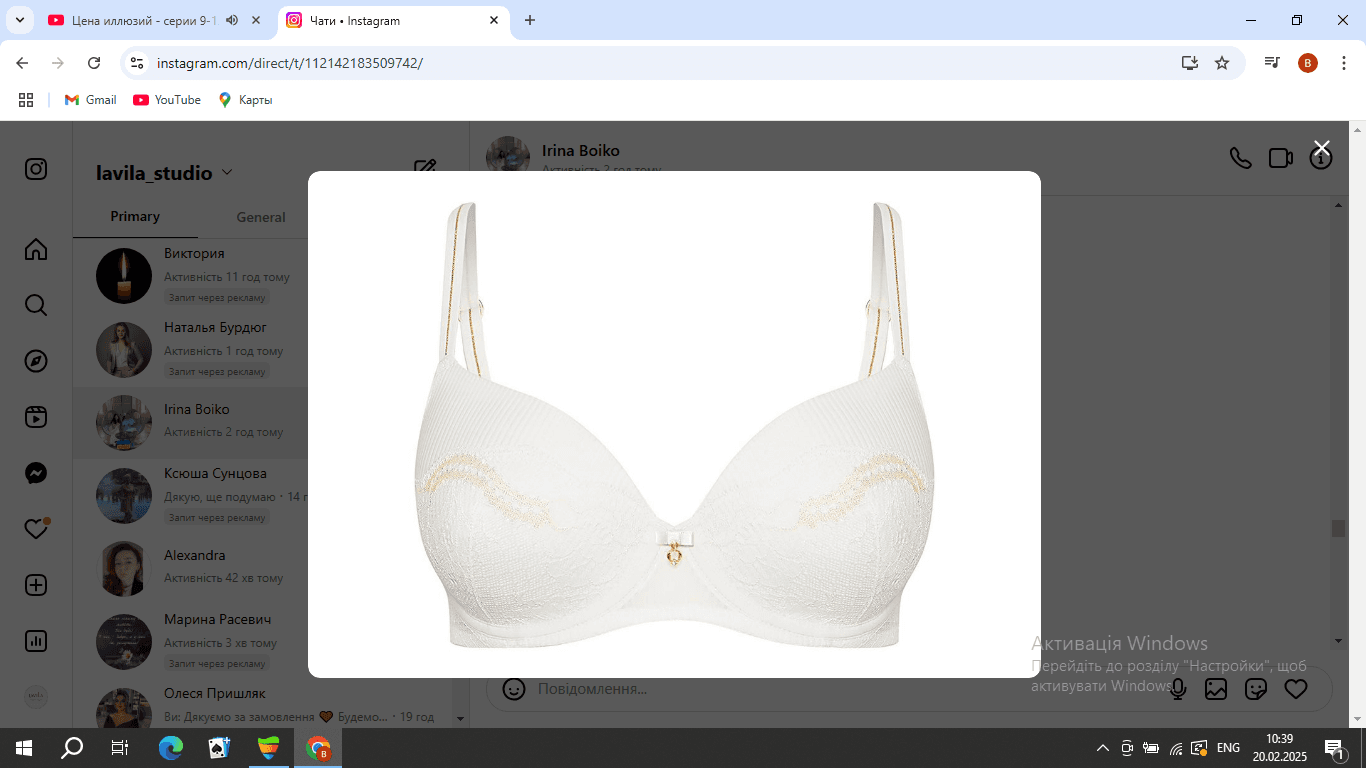This screenshot has width=1366, height=768.
Task: Show hidden system tray icons
Action: click(1103, 747)
